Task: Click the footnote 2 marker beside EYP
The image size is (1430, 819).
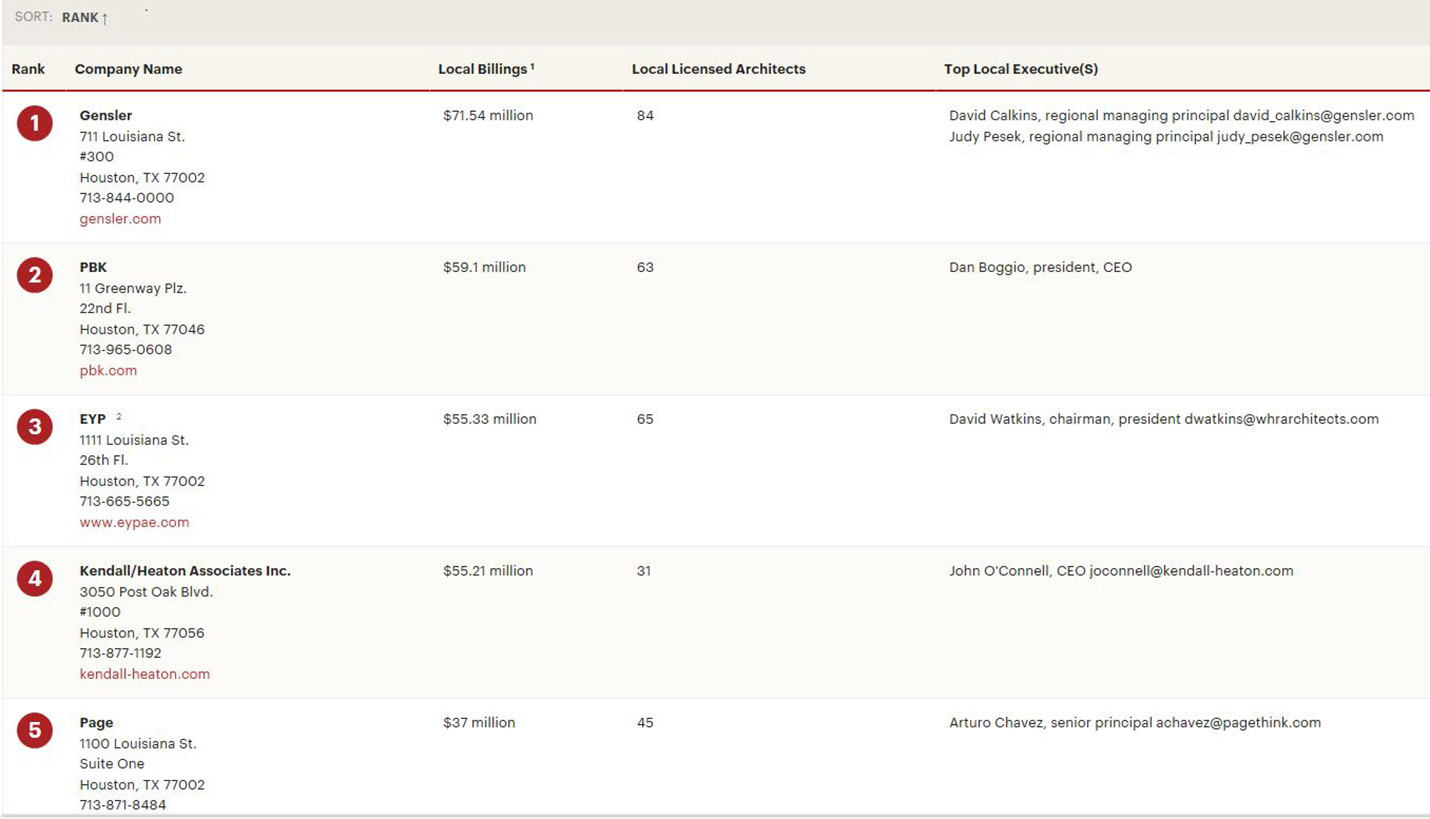Action: click(119, 416)
